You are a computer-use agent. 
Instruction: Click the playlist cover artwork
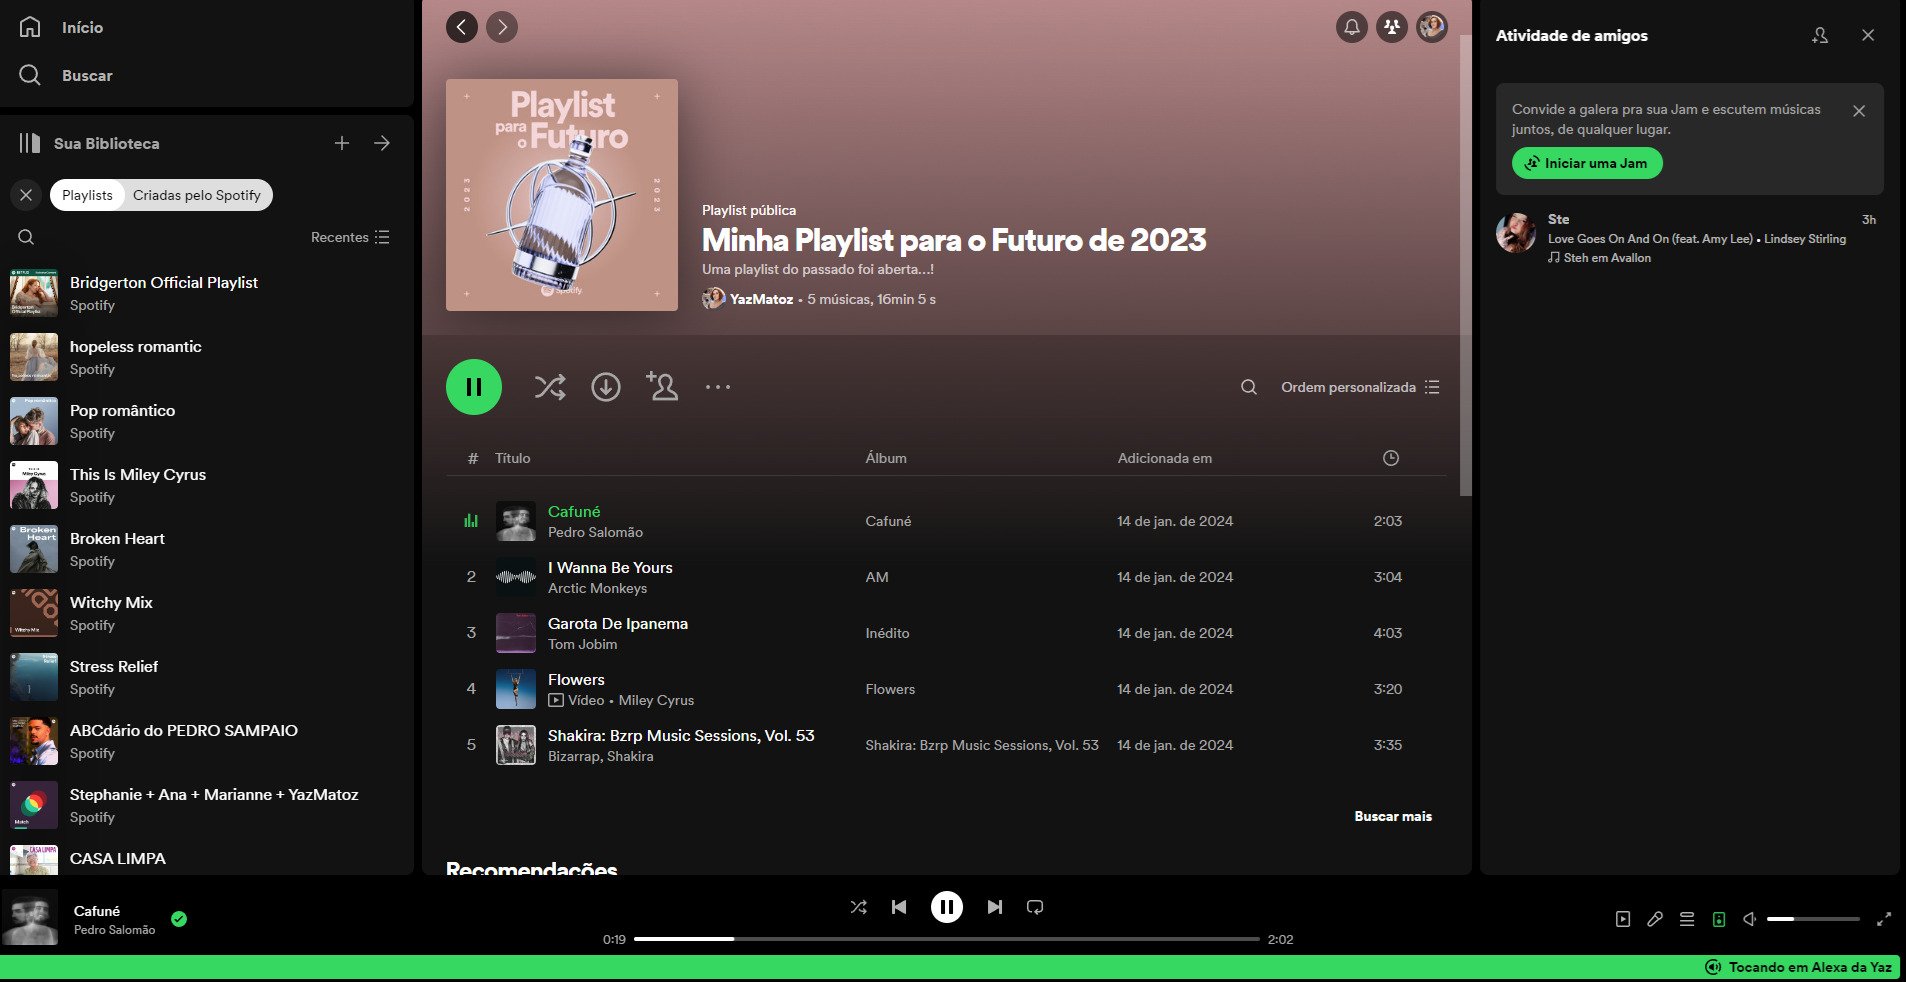tap(562, 195)
